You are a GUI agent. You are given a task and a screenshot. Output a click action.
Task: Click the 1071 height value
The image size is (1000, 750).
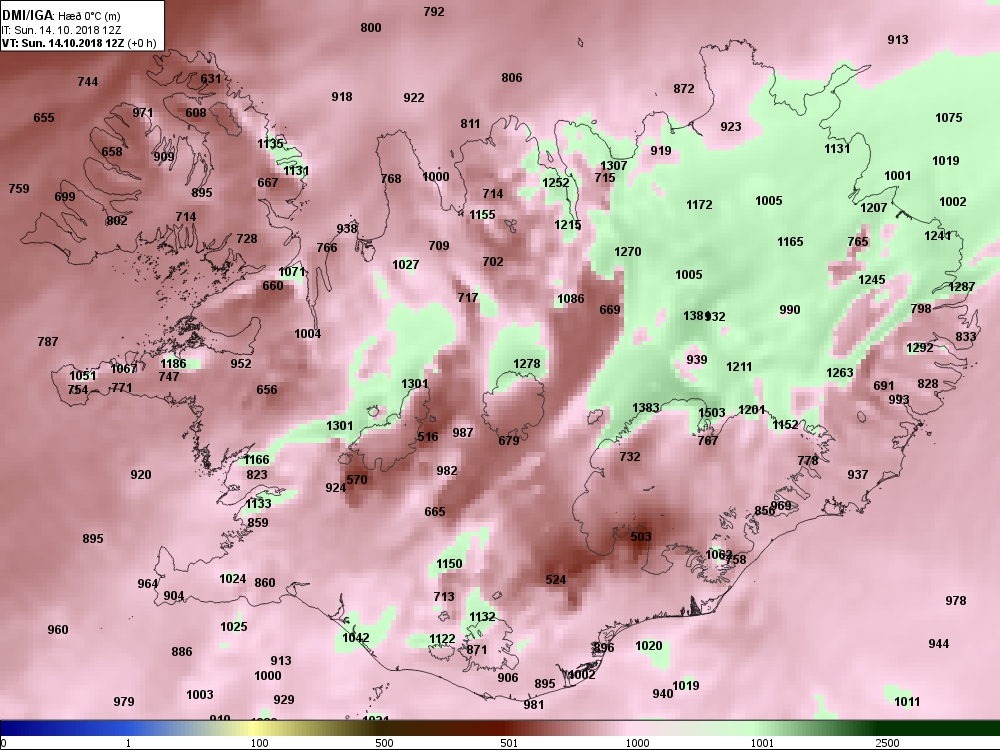(292, 272)
